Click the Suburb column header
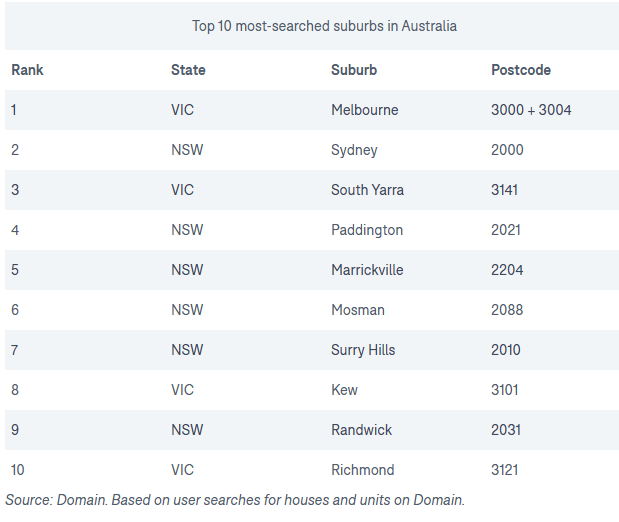Screen dimensions: 619x522 point(354,70)
